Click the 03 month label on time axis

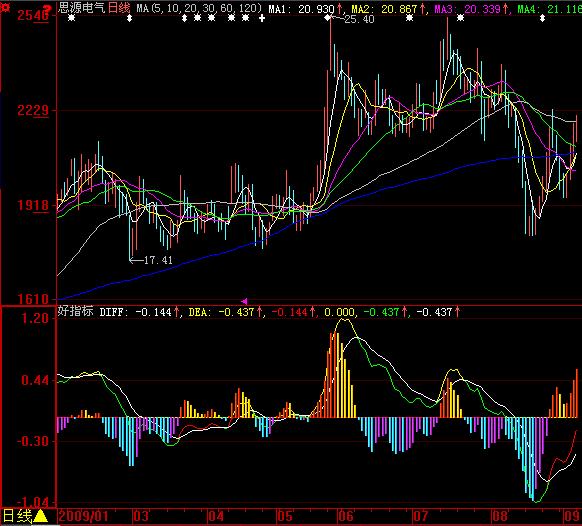tap(141, 516)
